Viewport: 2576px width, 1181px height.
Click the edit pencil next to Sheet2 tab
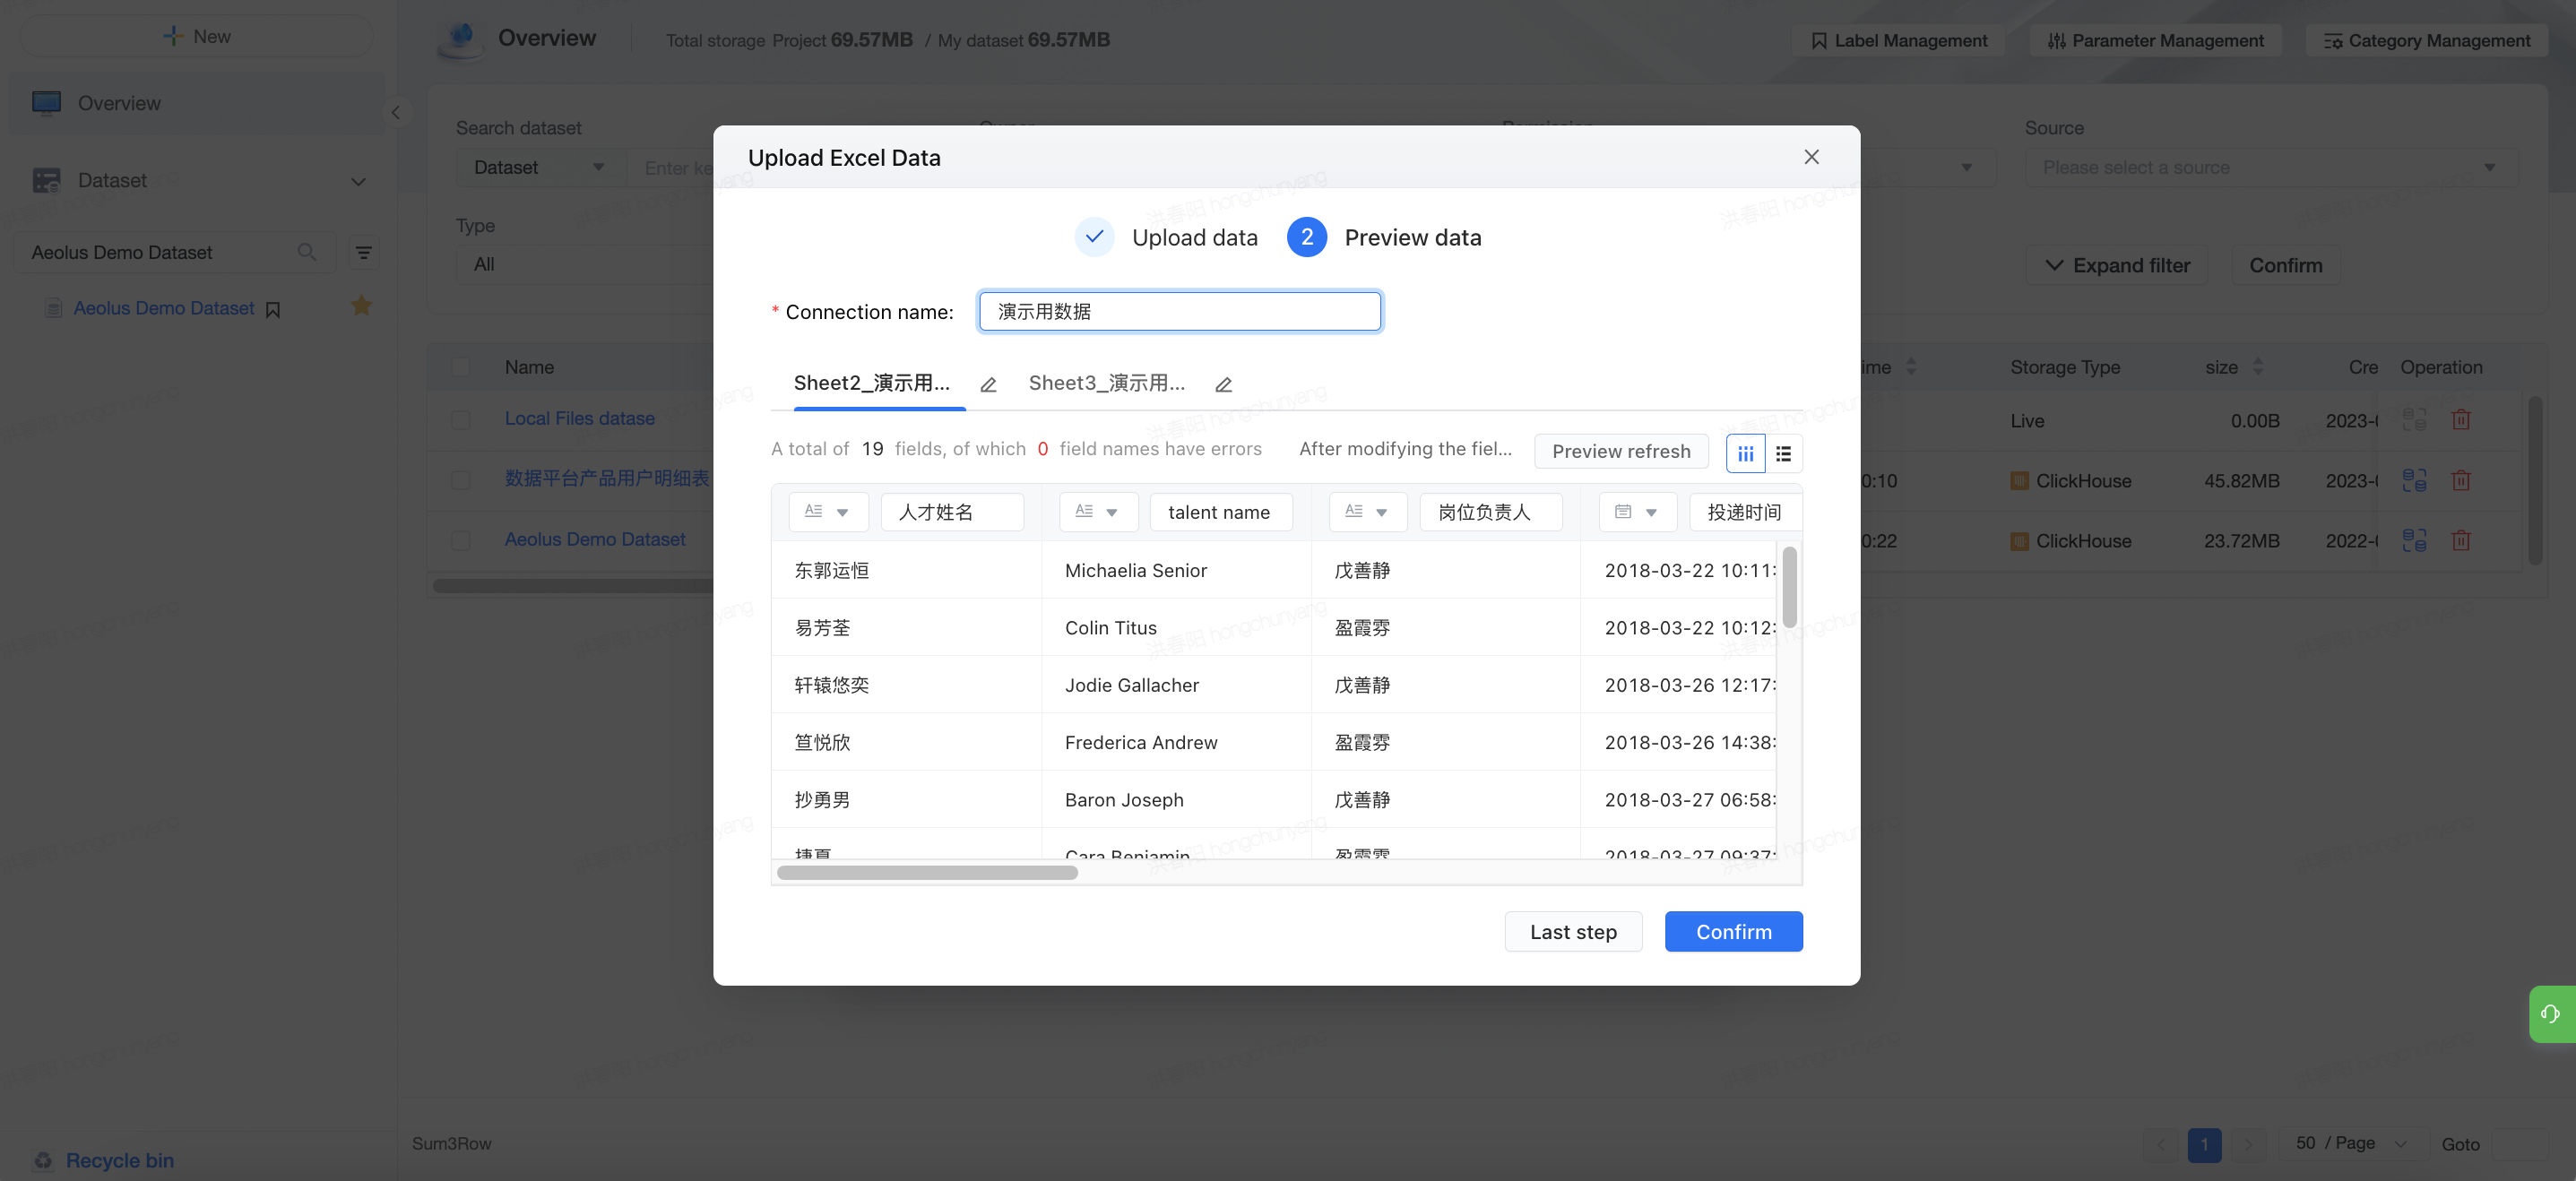988,385
